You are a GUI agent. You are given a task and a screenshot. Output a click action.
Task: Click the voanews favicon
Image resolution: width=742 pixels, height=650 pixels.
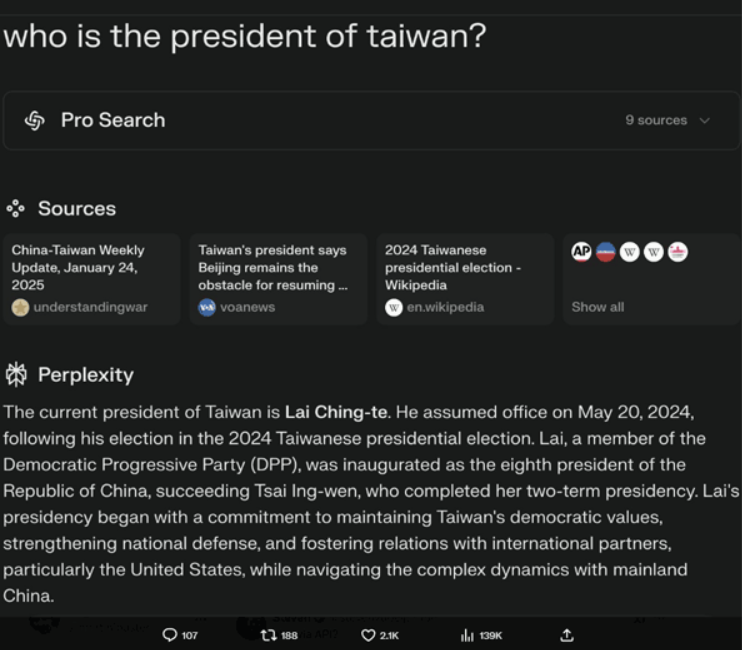(x=207, y=307)
